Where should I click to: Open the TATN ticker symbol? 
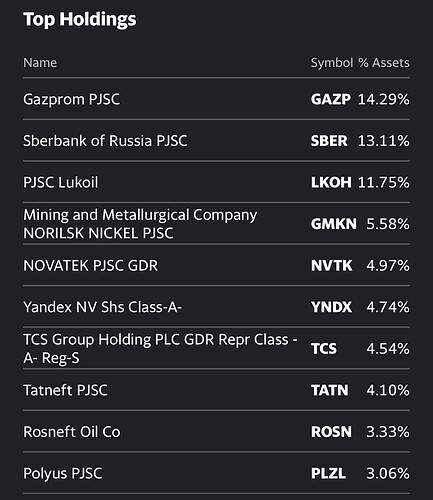329,390
